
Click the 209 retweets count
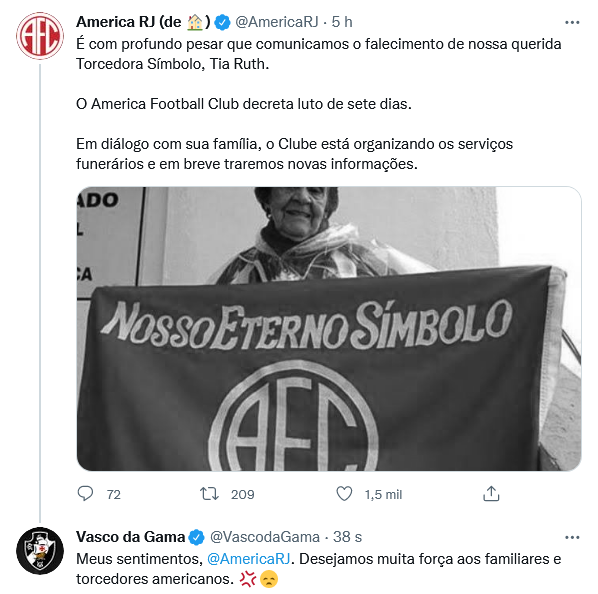pos(243,494)
